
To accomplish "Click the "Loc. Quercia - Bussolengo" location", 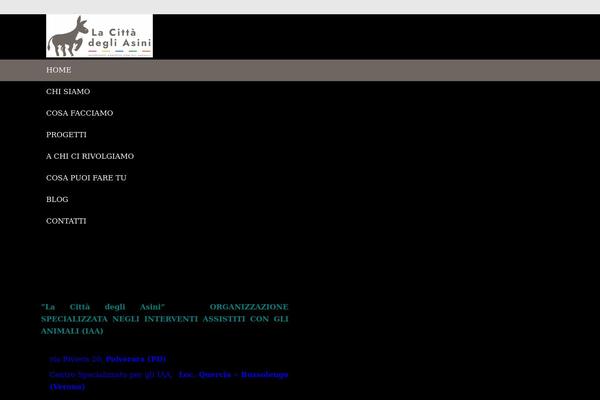I will point(234,374).
